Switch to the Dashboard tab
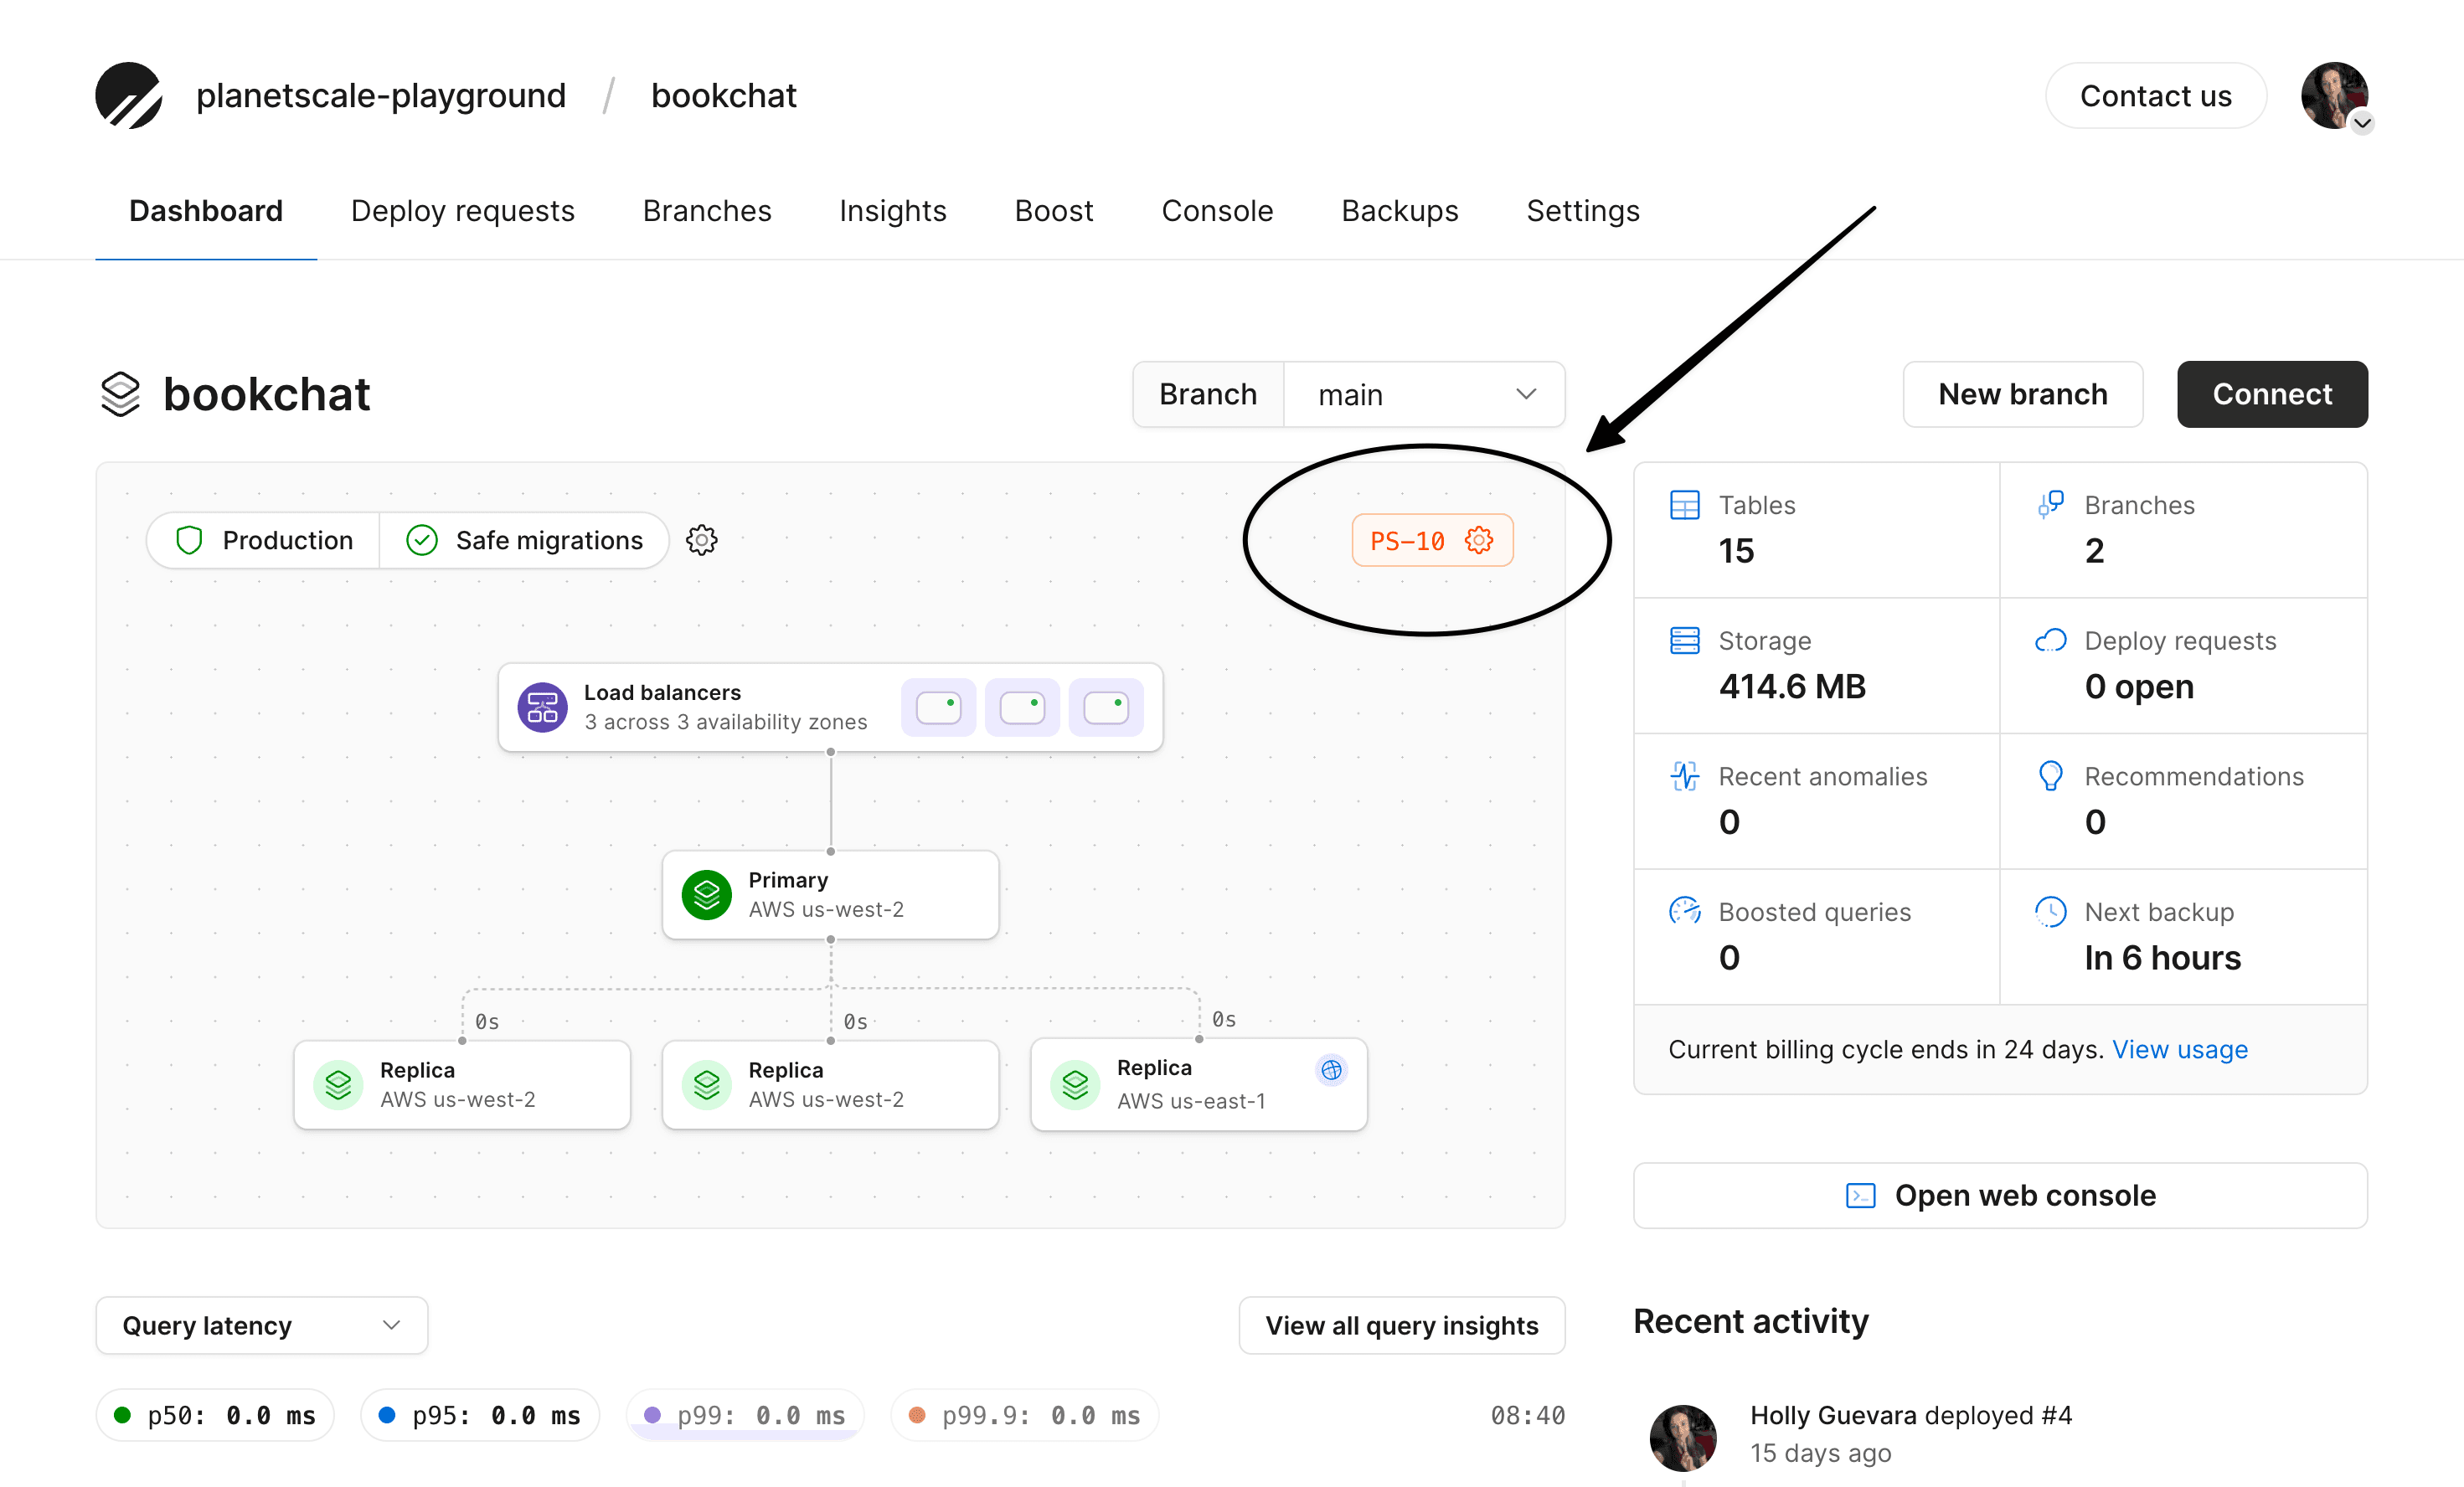The image size is (2464, 1487). pyautogui.click(x=206, y=211)
